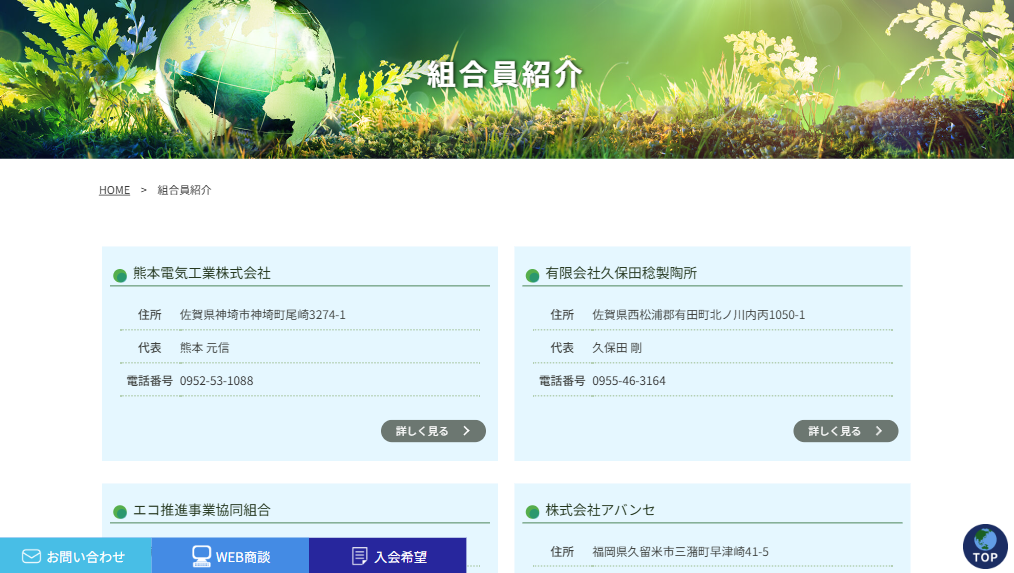
Task: Click the phone number 0952-53-1088
Action: (217, 381)
